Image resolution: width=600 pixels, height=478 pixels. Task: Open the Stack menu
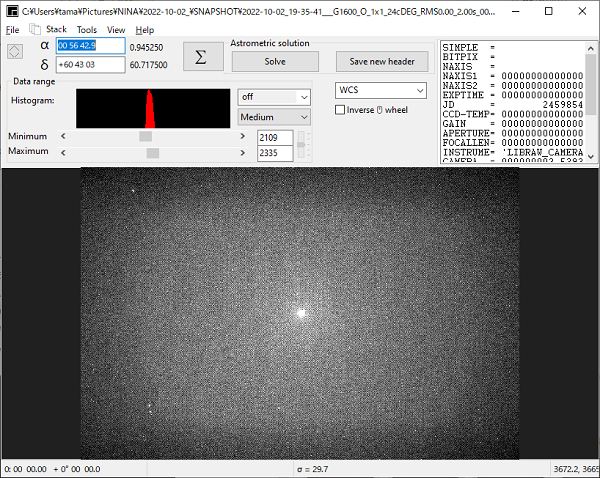pyautogui.click(x=56, y=29)
